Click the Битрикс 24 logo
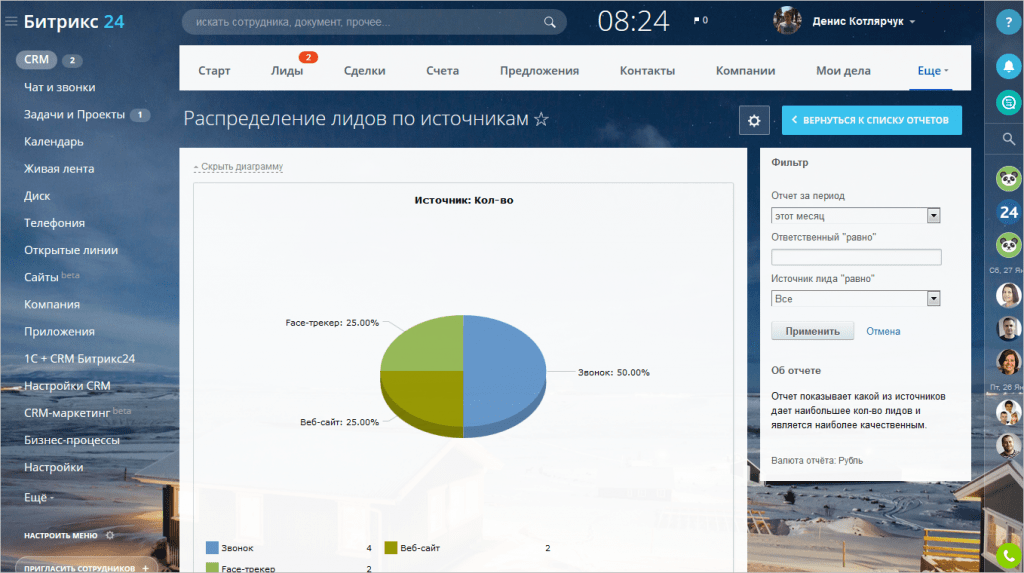Screen dimensions: 1024x573 [x=74, y=22]
